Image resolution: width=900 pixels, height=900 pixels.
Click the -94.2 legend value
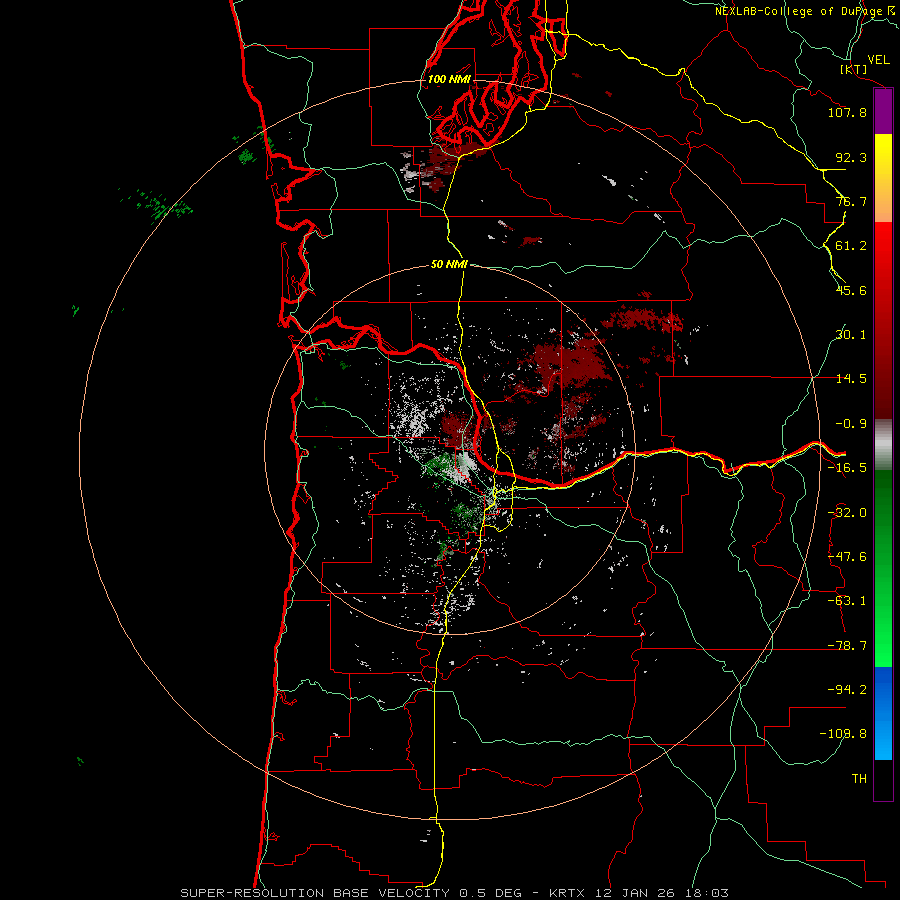click(x=847, y=690)
